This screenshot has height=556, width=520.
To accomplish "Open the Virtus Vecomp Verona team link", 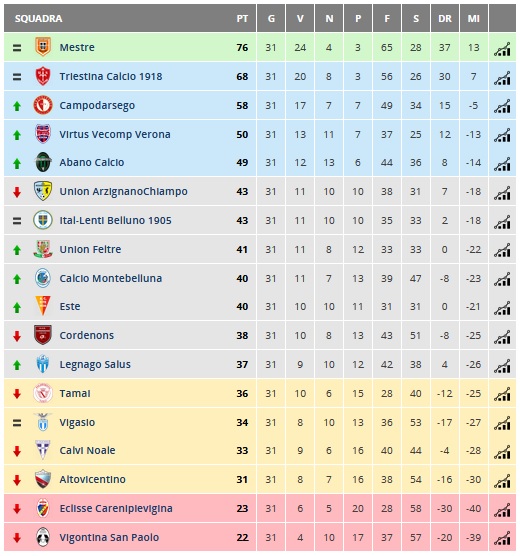I will pos(115,134).
